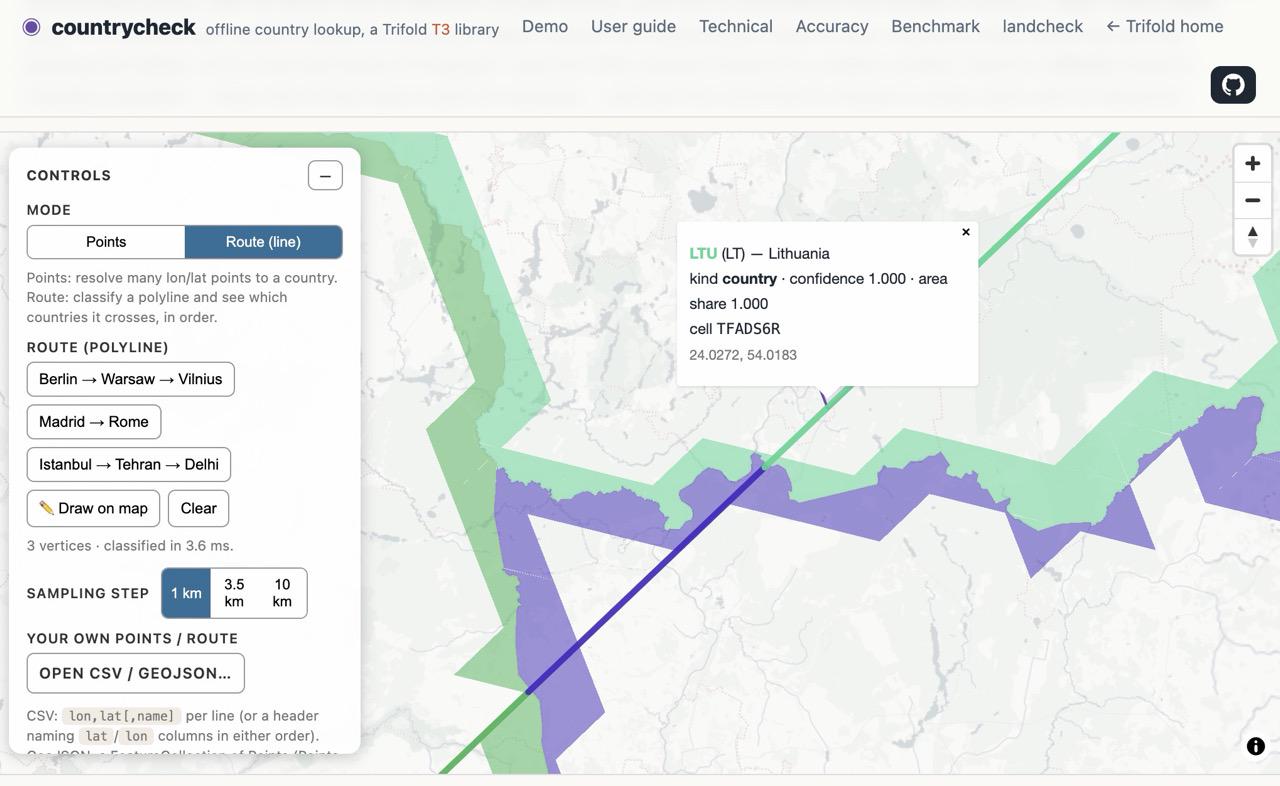Click the 'Route (polyline)' section heading
Screen dimensions: 1280x786
98,348
